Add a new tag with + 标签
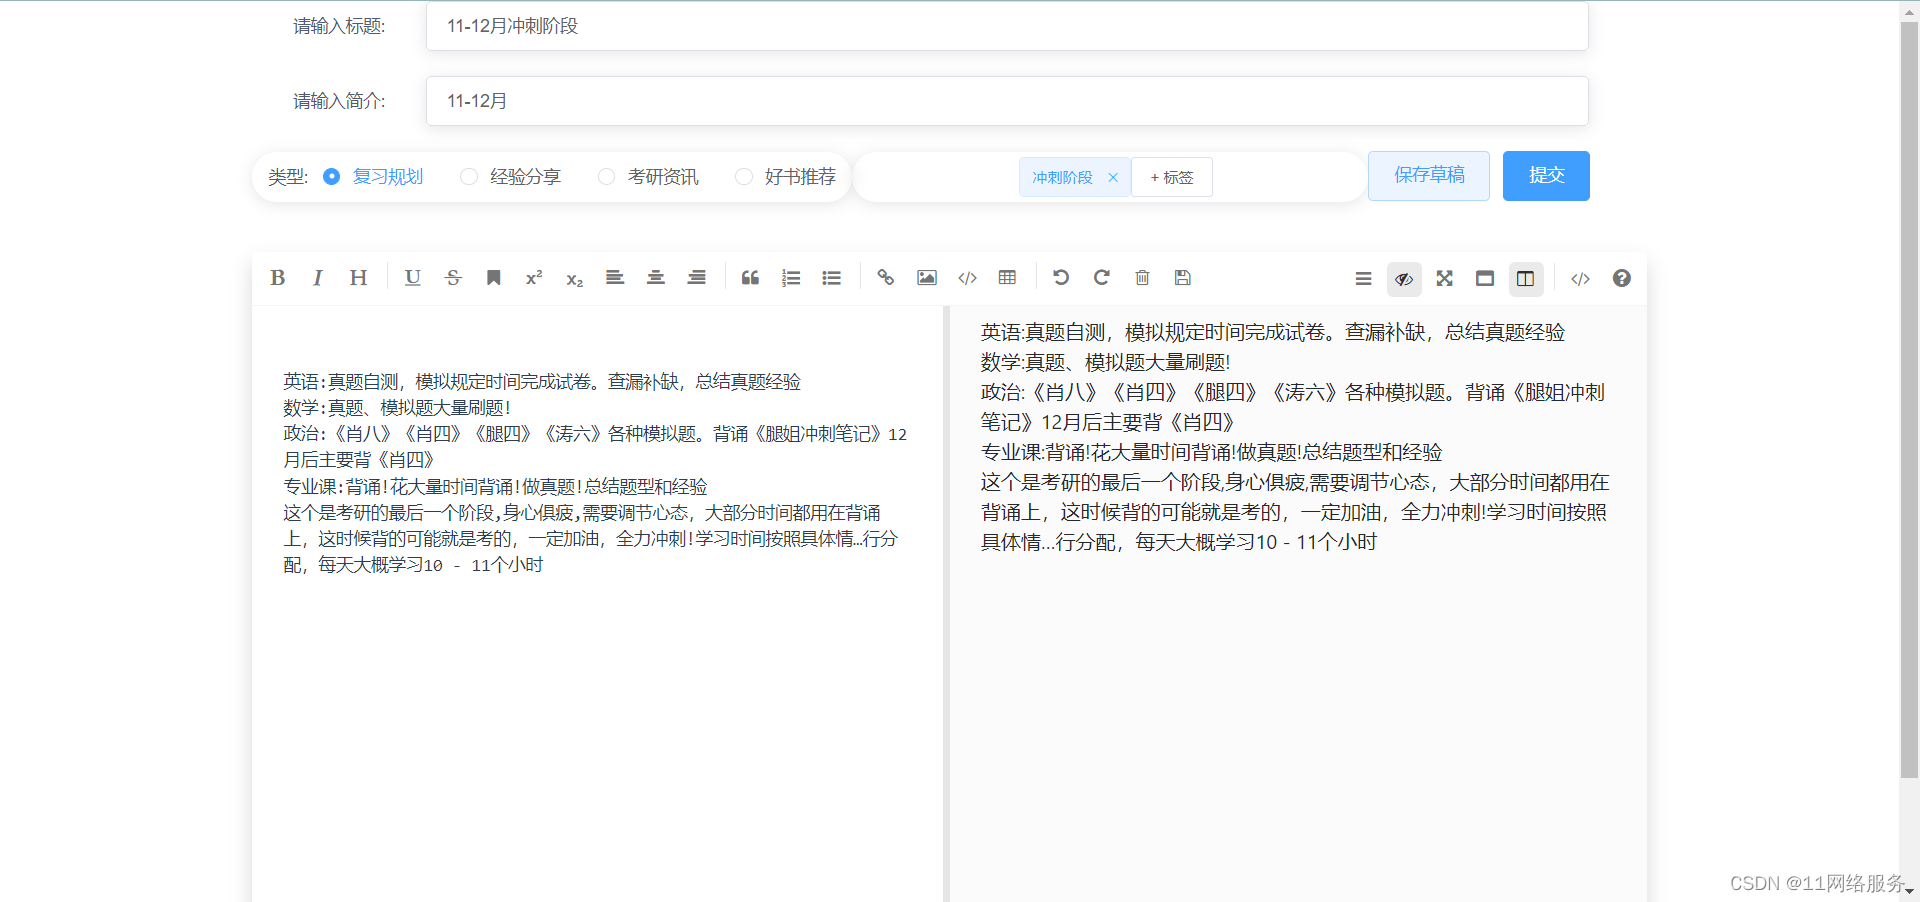This screenshot has height=902, width=1920. (1172, 178)
